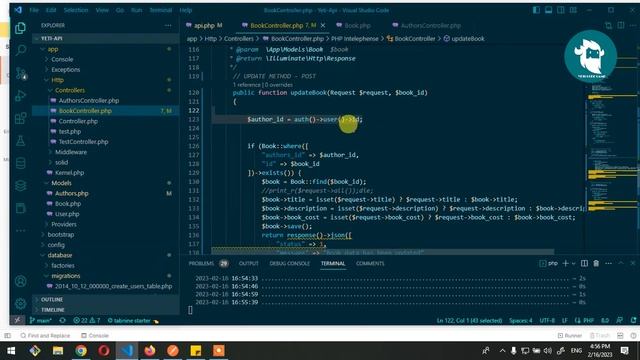640x360 pixels.
Task: Open terminal panel more actions
Action: [x=608, y=264]
